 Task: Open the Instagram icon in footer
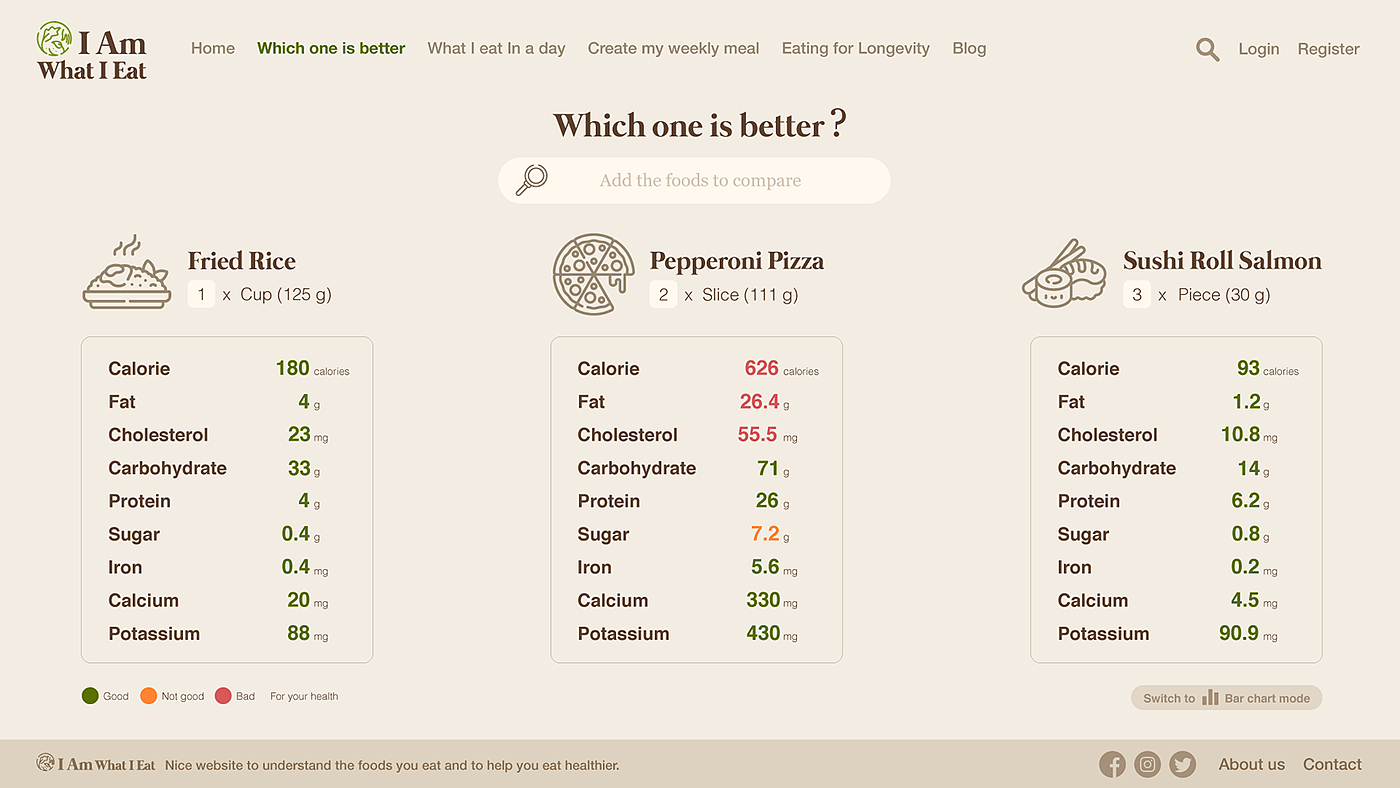(1148, 765)
